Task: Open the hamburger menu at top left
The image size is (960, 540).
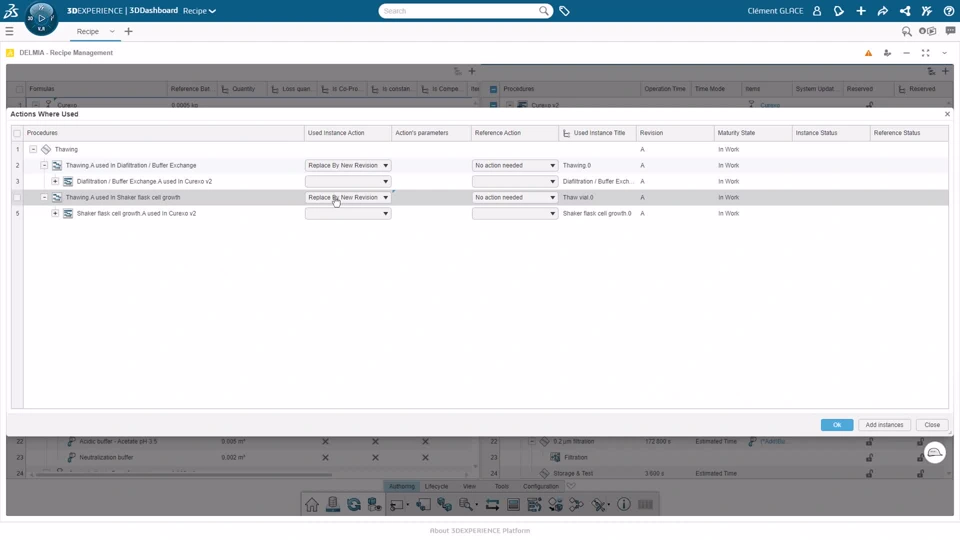Action: pyautogui.click(x=9, y=31)
